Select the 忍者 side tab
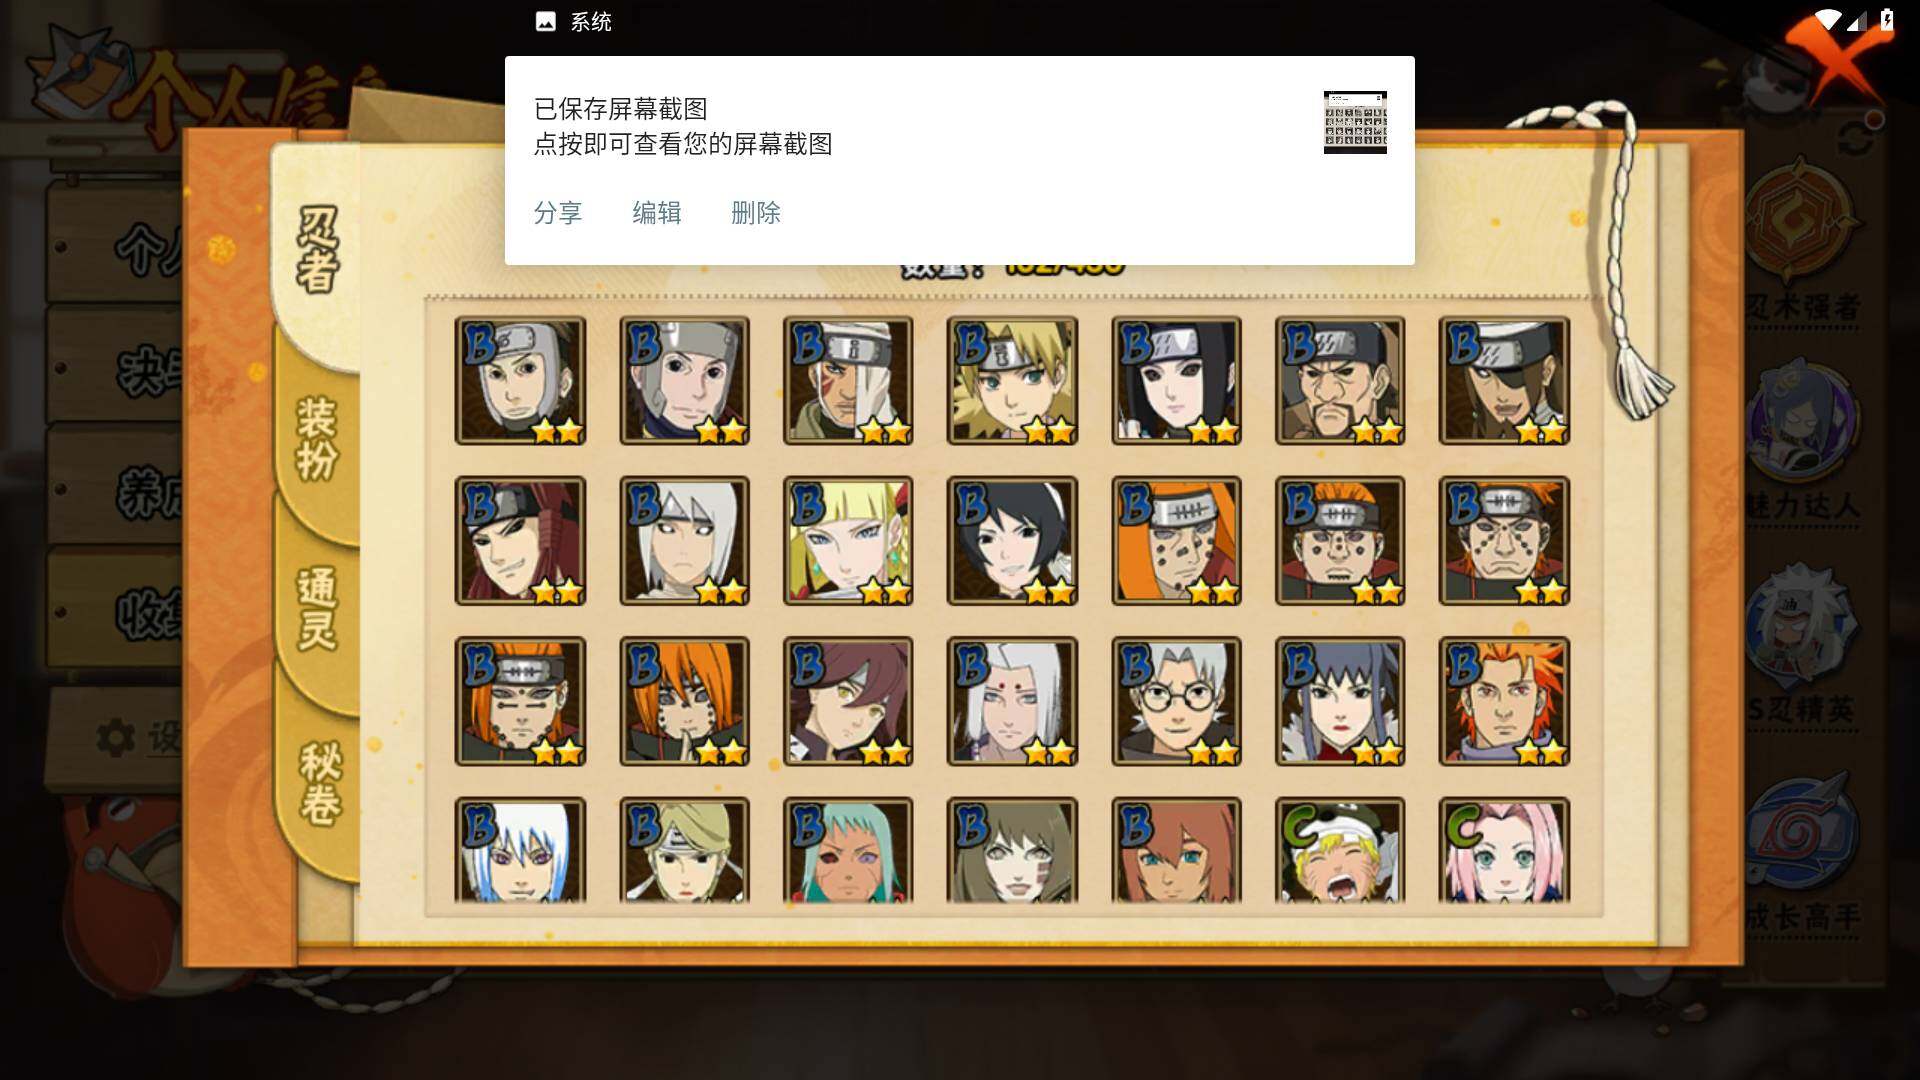 tap(318, 250)
